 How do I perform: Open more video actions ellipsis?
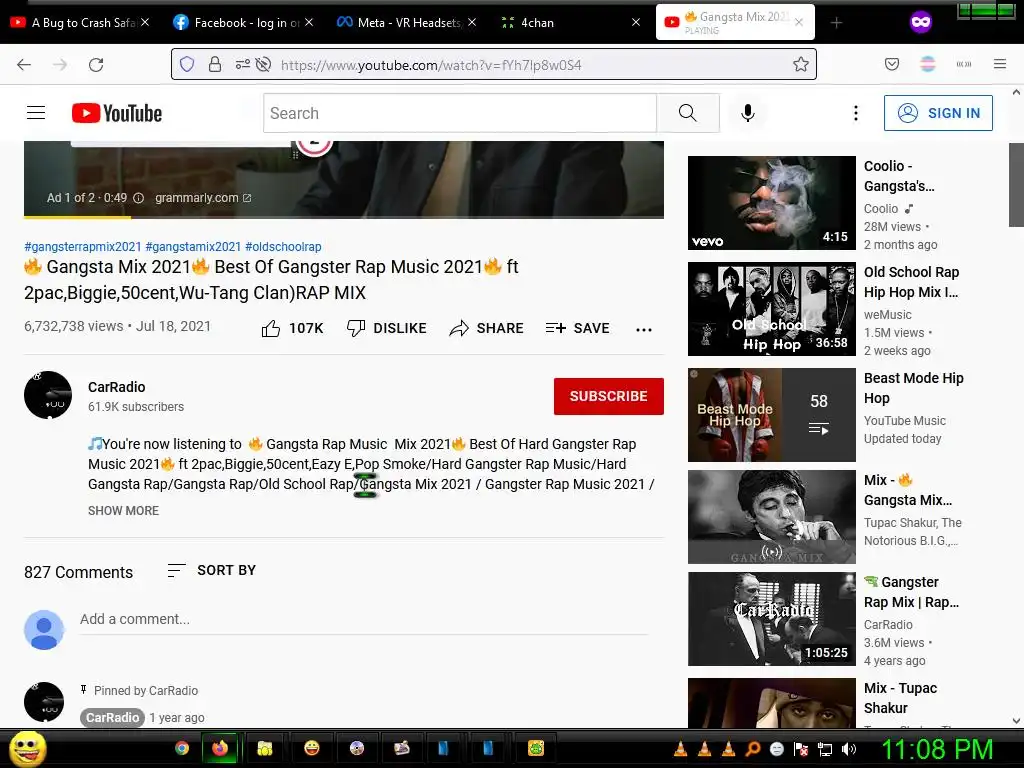tap(644, 329)
